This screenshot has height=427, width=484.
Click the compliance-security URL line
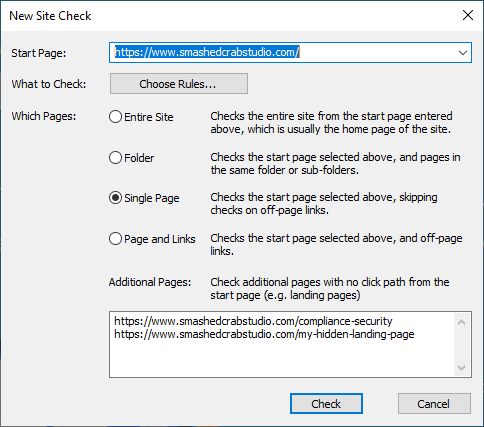coord(253,321)
